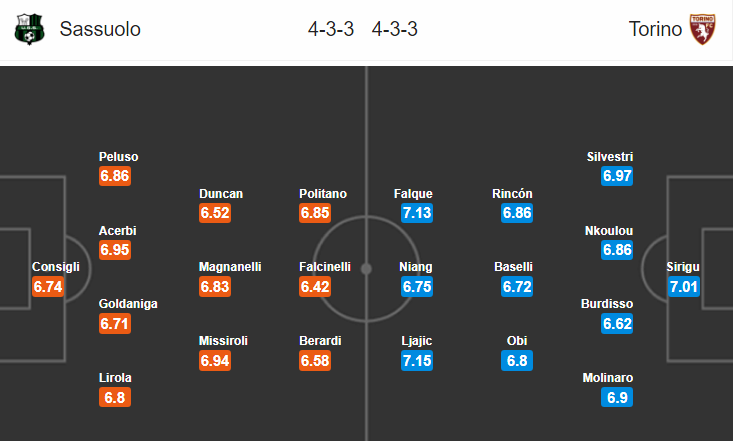This screenshot has height=441, width=733.
Task: Click Obi's 6.8 rating badge
Action: coord(517,361)
